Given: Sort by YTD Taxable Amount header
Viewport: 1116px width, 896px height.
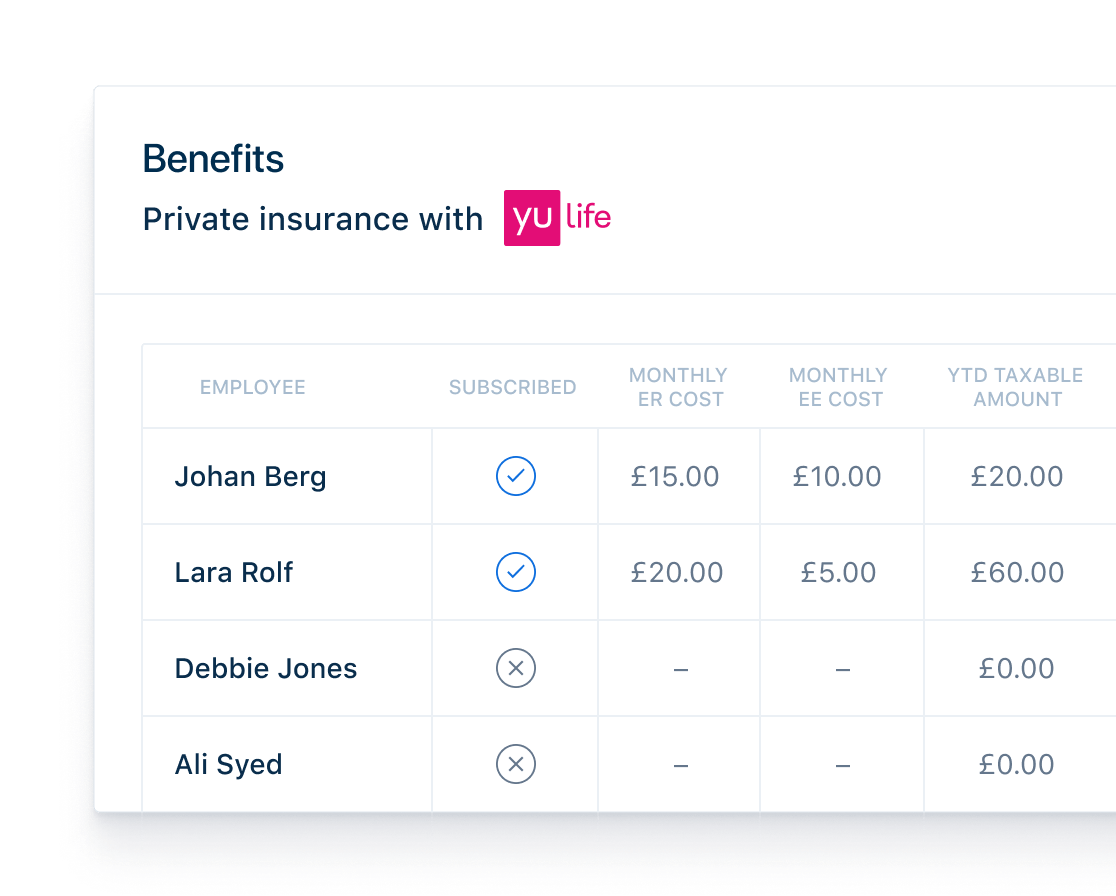Looking at the screenshot, I should (x=1016, y=387).
